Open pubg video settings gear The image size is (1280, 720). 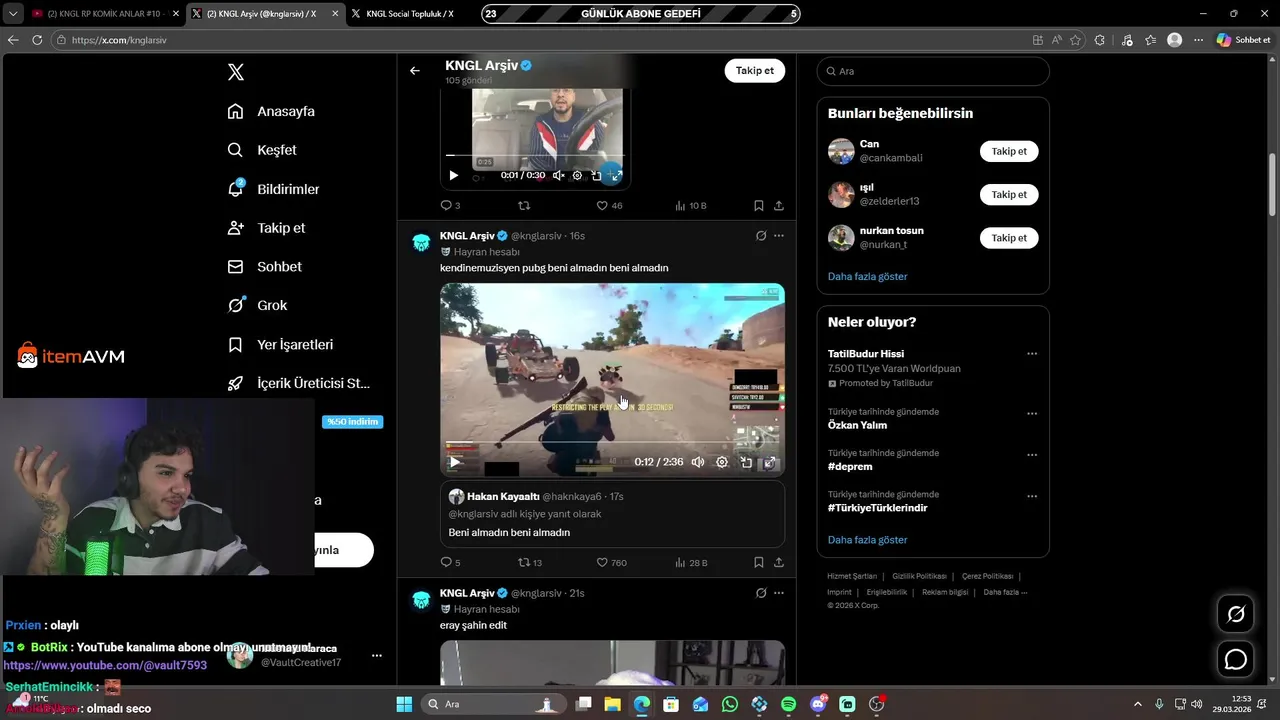pos(722,462)
